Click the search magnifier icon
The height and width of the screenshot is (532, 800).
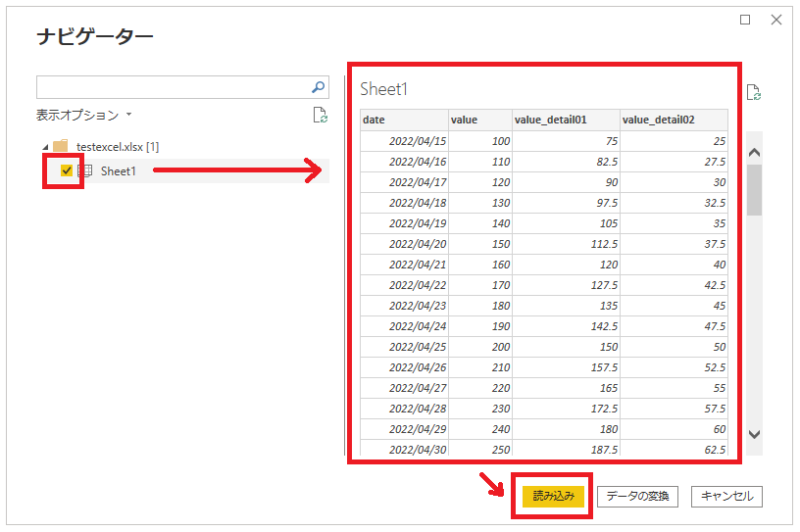coord(318,87)
